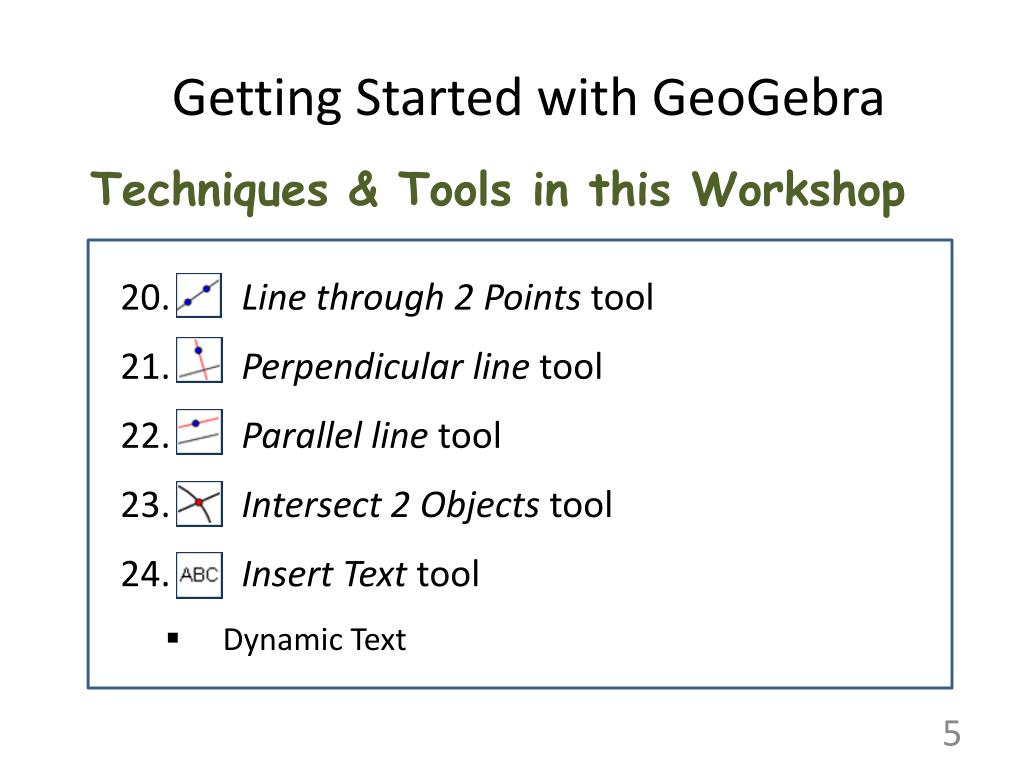Click the Perpendicular line tool icon
The width and height of the screenshot is (1024, 768).
pyautogui.click(x=199, y=359)
